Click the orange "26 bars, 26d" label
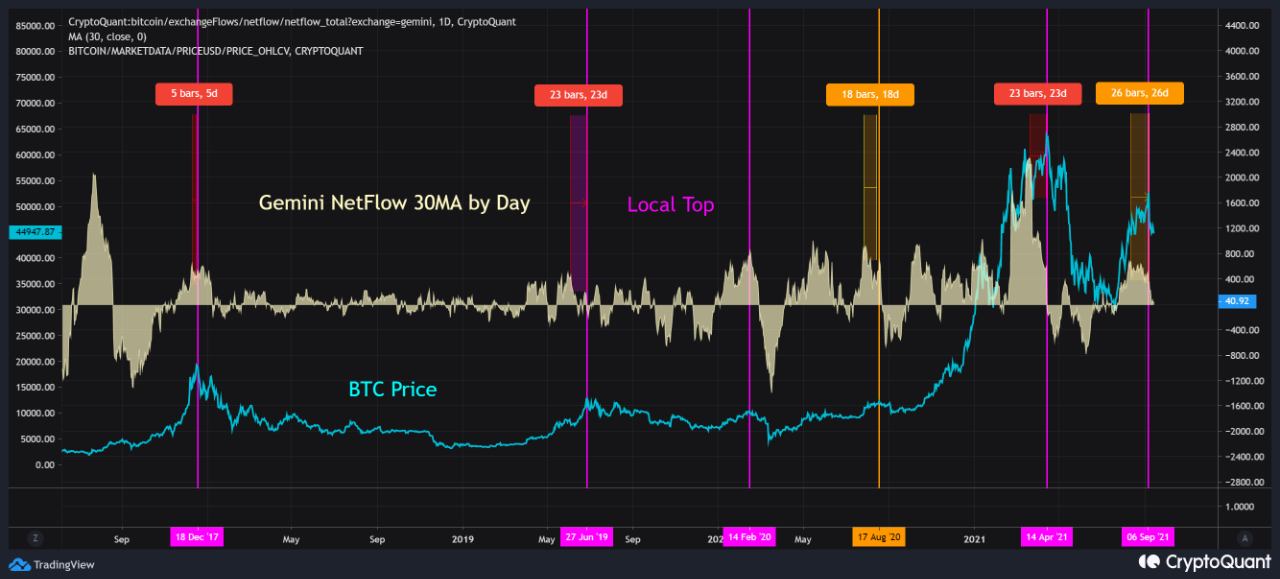 [1140, 94]
